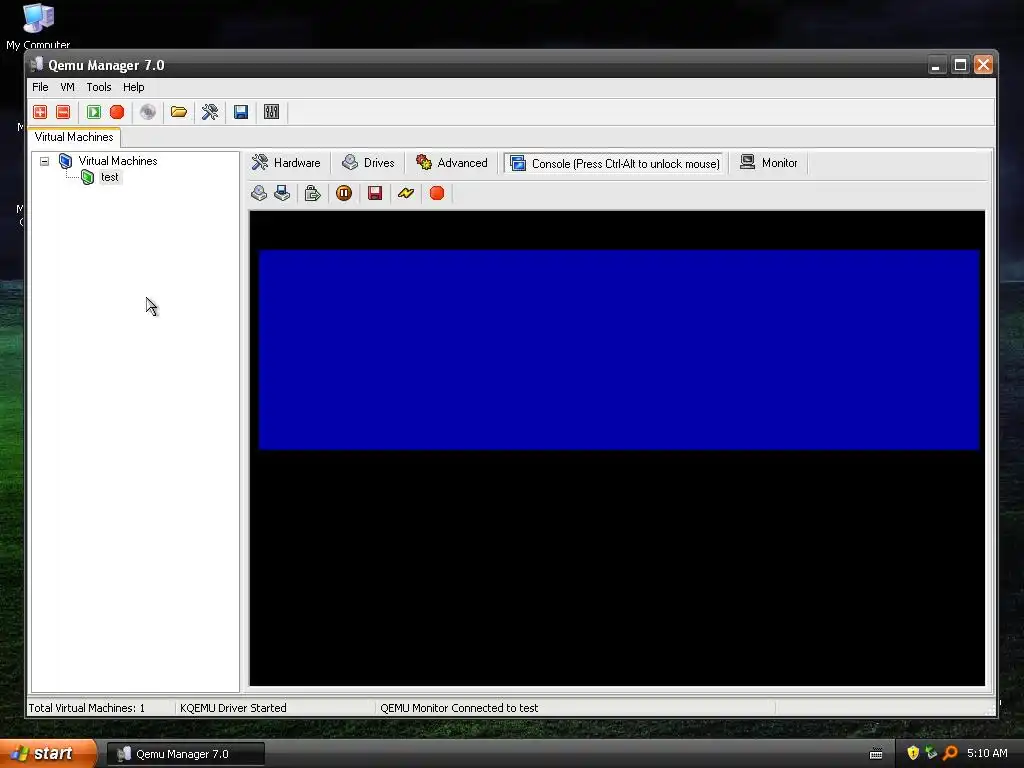Open the Help menu
1024x768 pixels.
[133, 87]
